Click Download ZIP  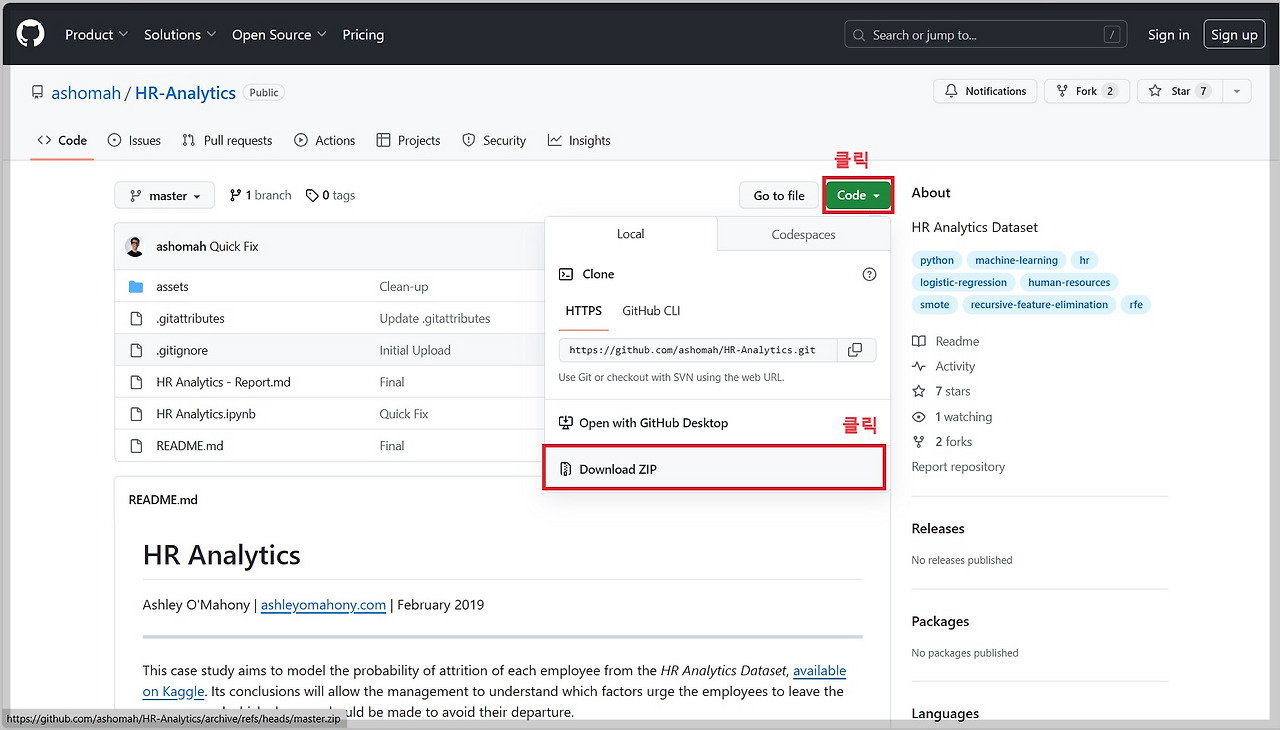pyautogui.click(x=714, y=469)
